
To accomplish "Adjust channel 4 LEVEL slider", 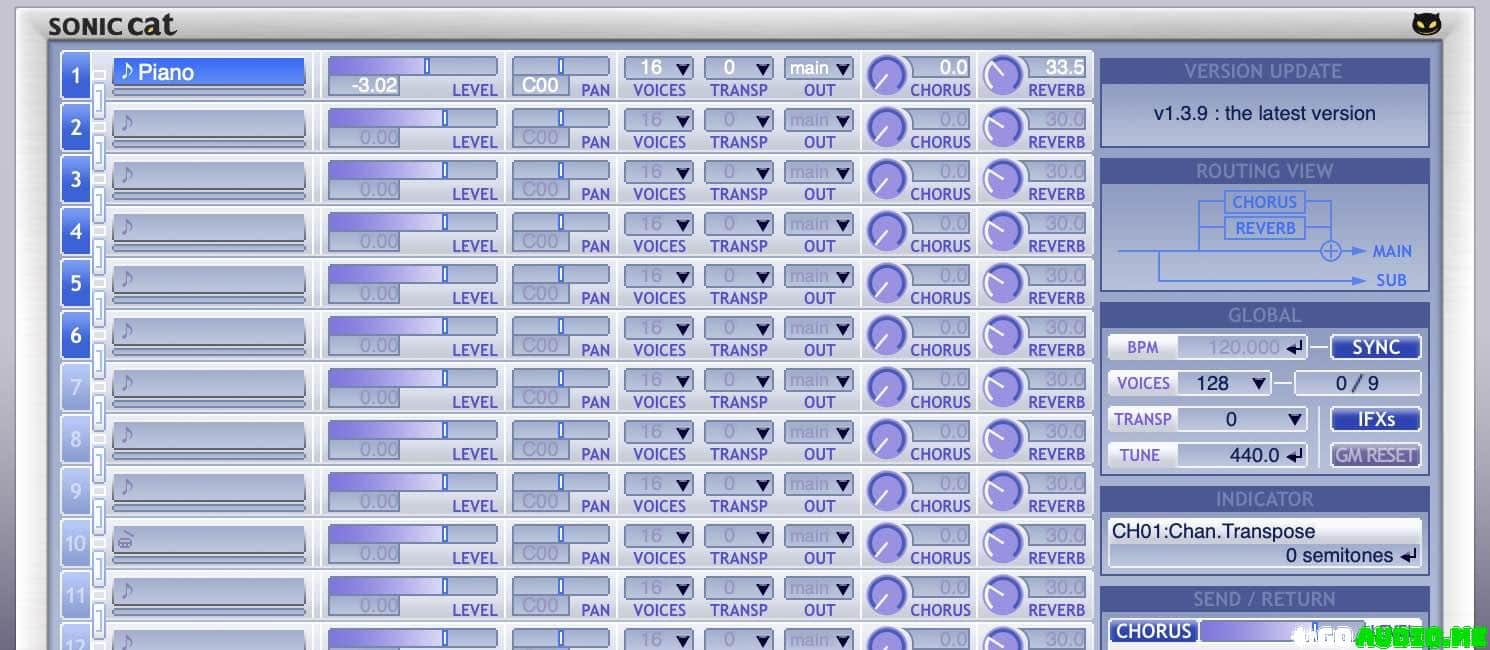I will (412, 222).
